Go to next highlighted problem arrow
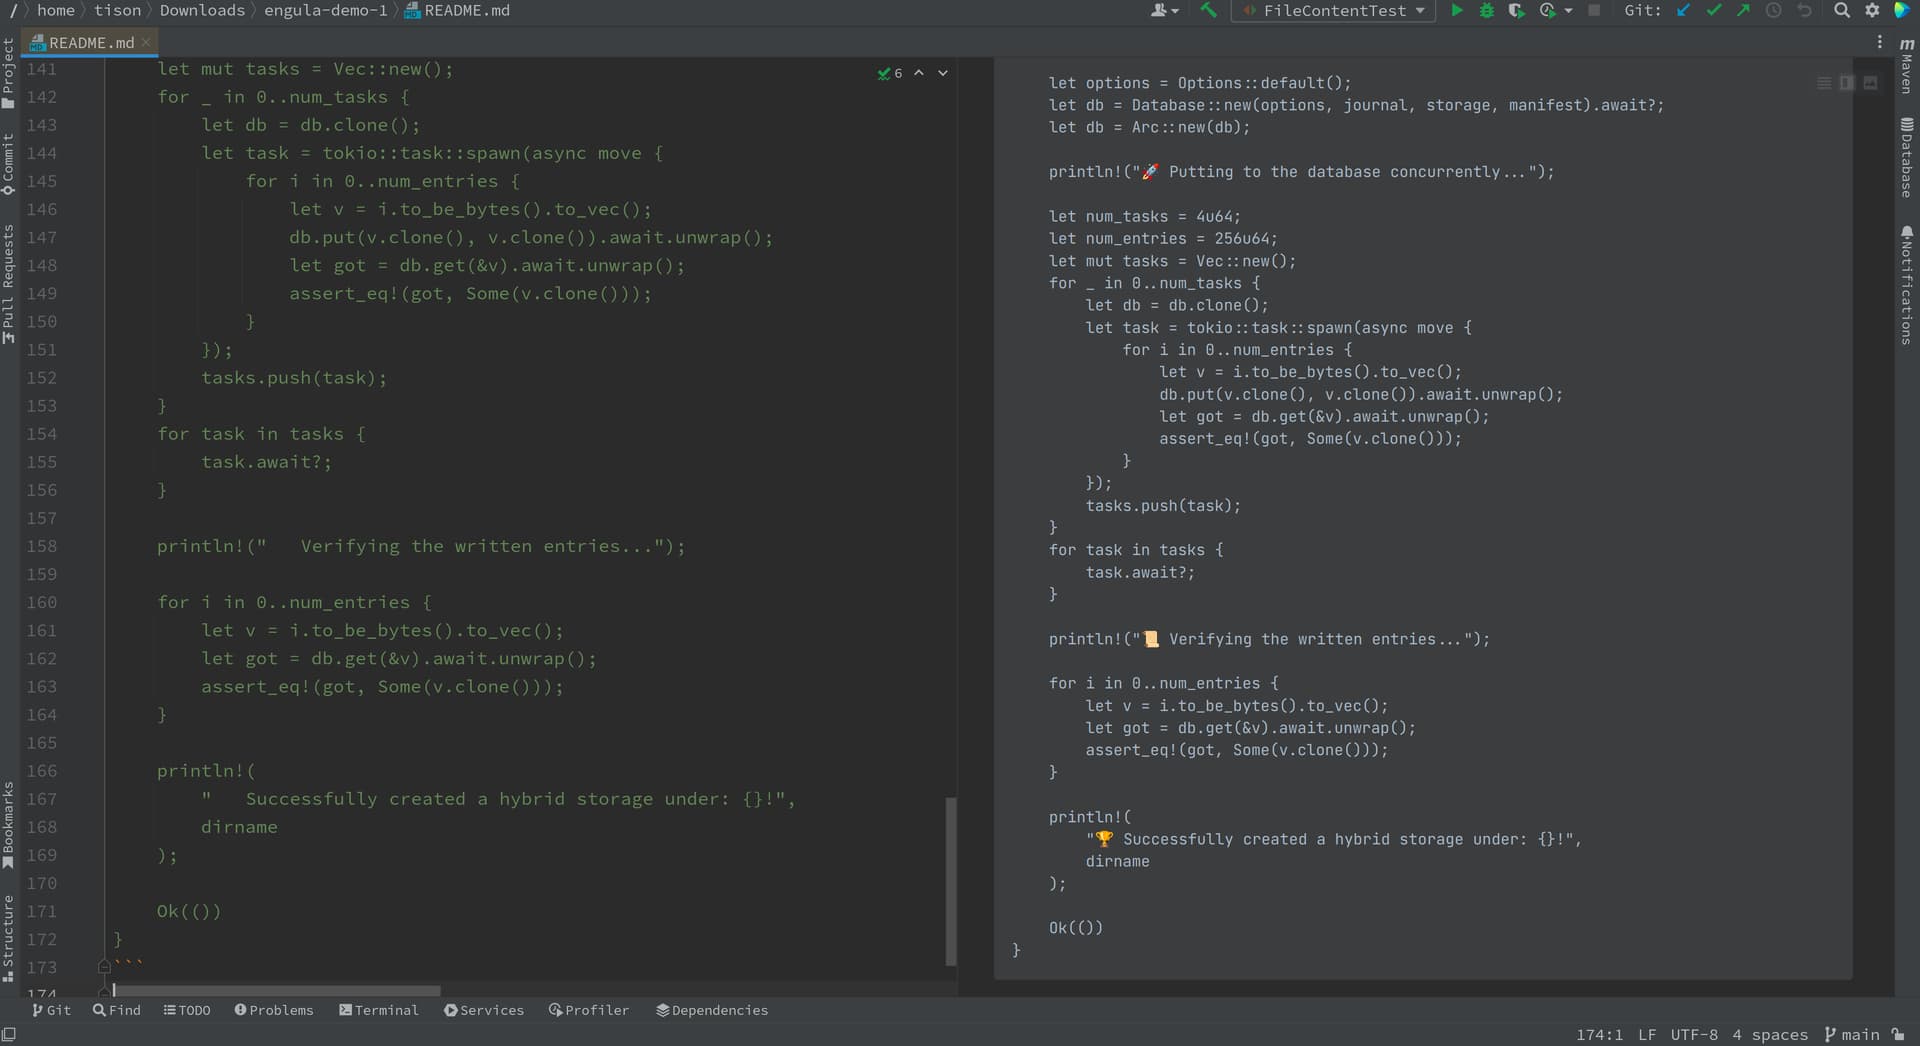The image size is (1920, 1046). pos(943,73)
